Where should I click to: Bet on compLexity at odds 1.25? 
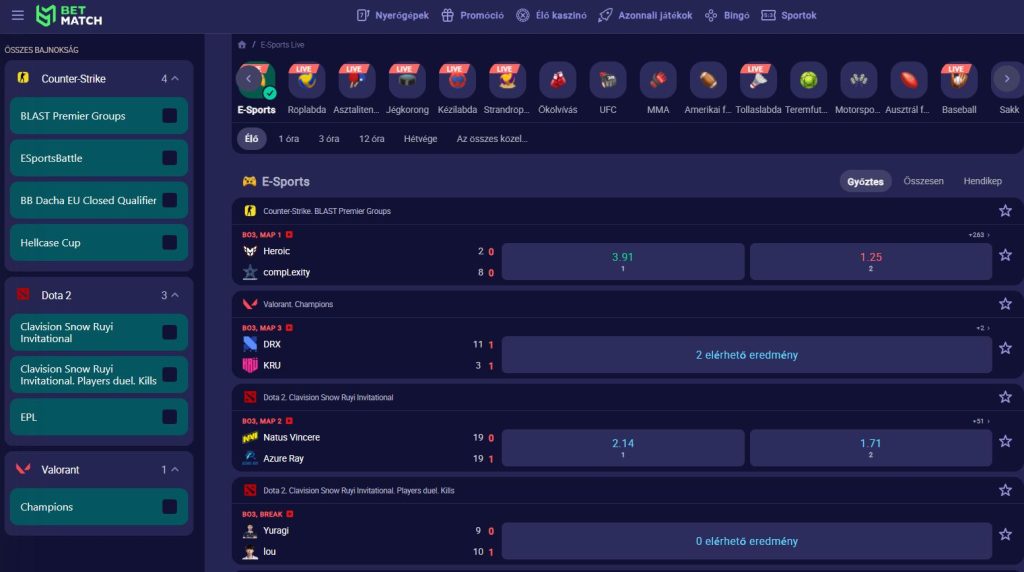pyautogui.click(x=871, y=262)
